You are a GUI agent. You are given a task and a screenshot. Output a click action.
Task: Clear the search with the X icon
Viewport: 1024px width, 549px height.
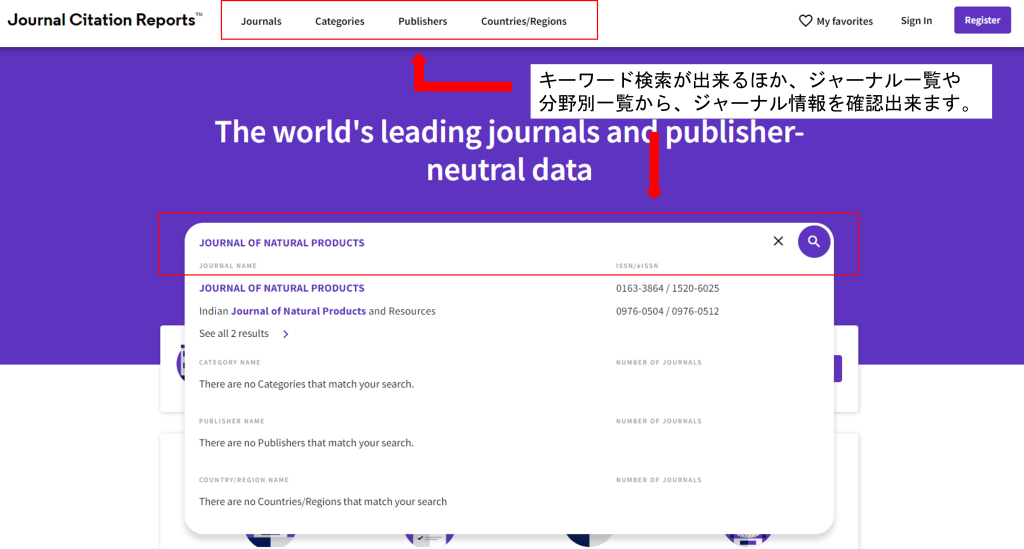[x=778, y=242]
